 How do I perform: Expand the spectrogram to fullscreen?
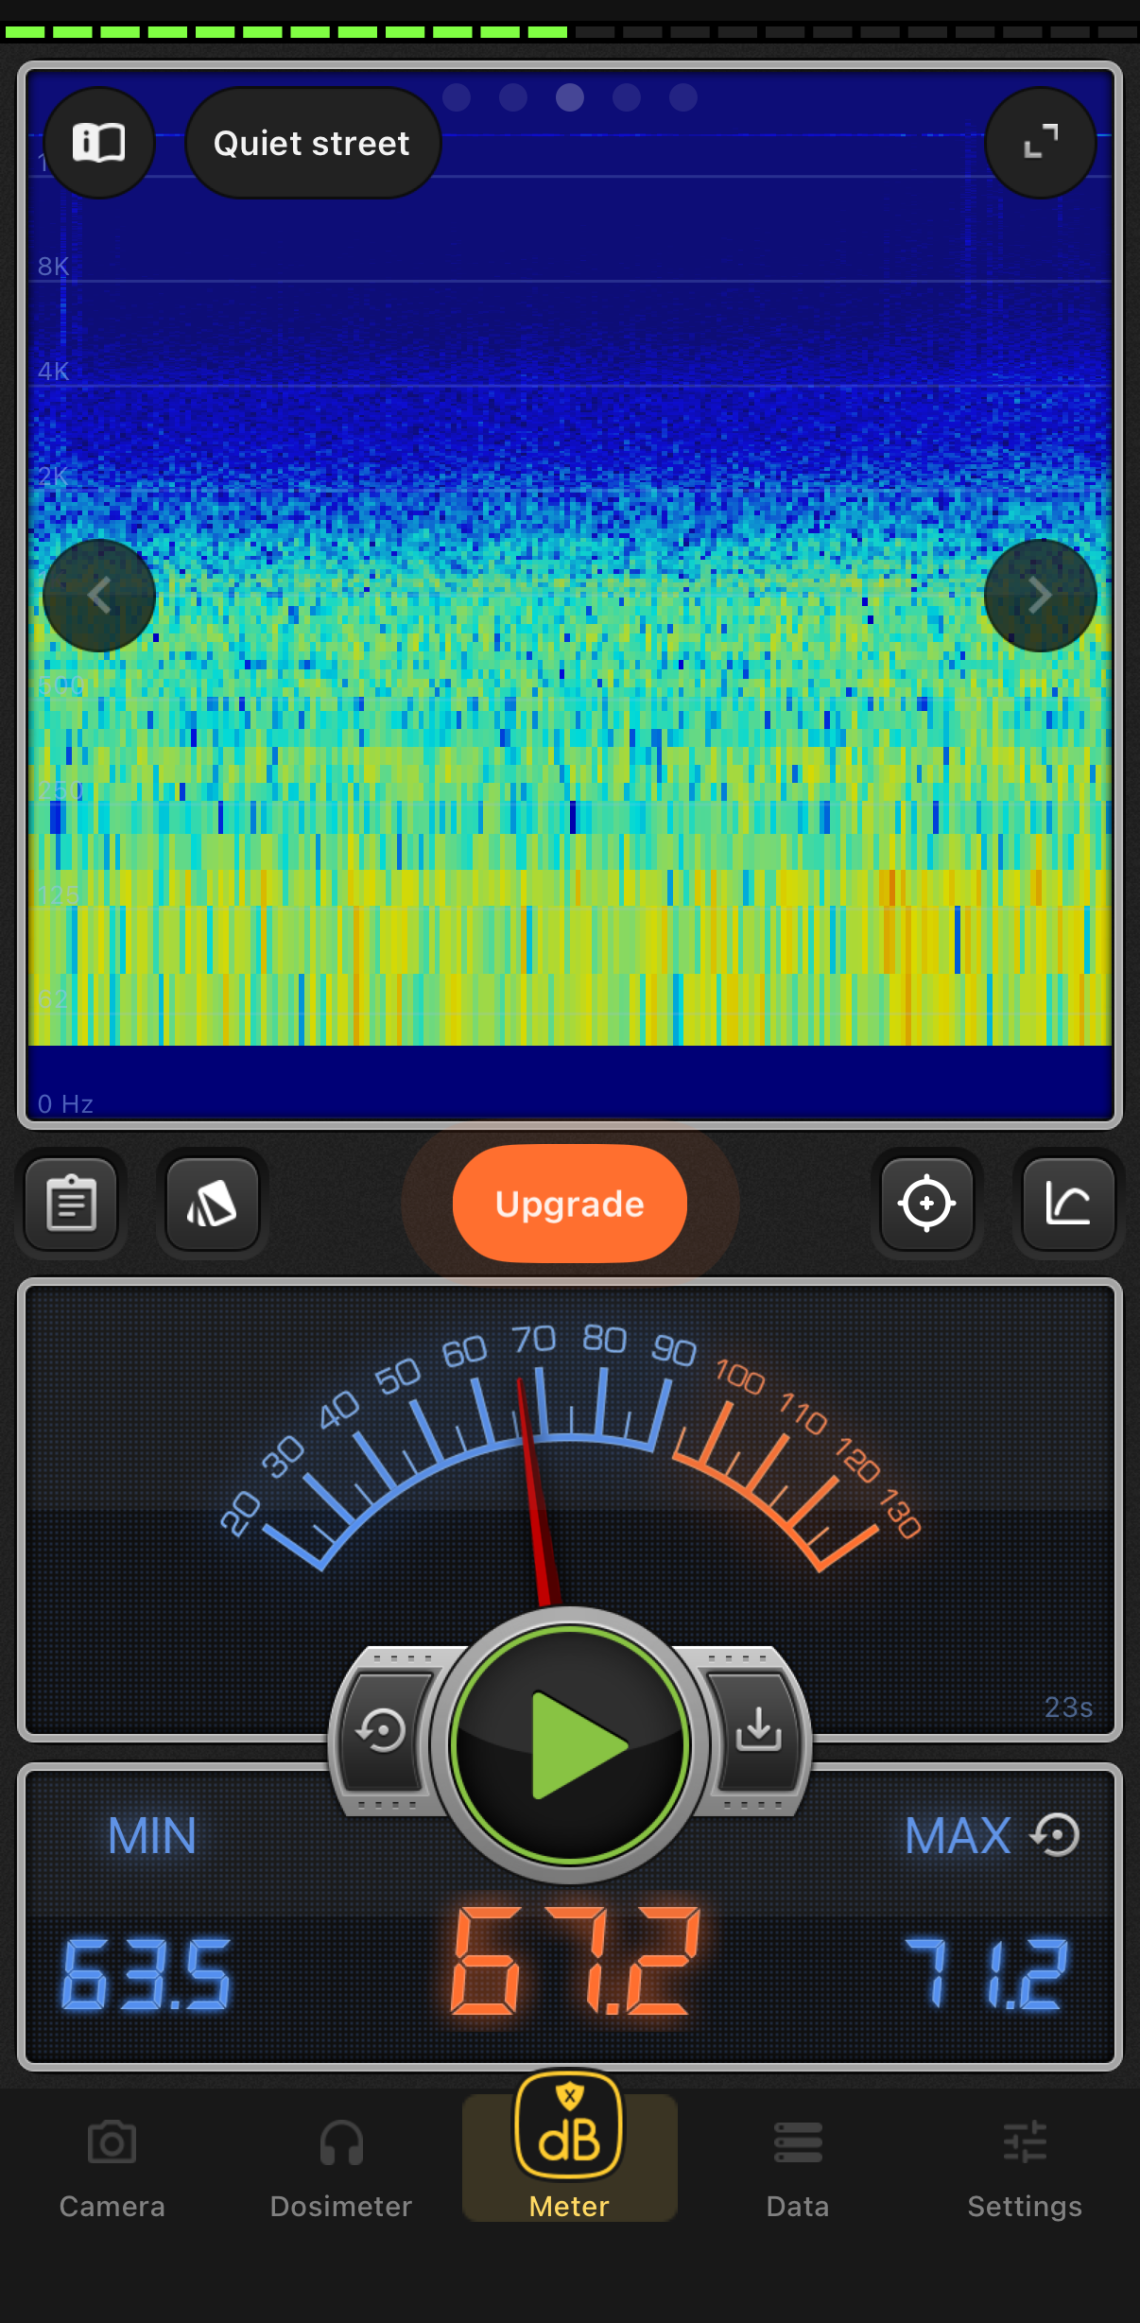[x=1040, y=143]
